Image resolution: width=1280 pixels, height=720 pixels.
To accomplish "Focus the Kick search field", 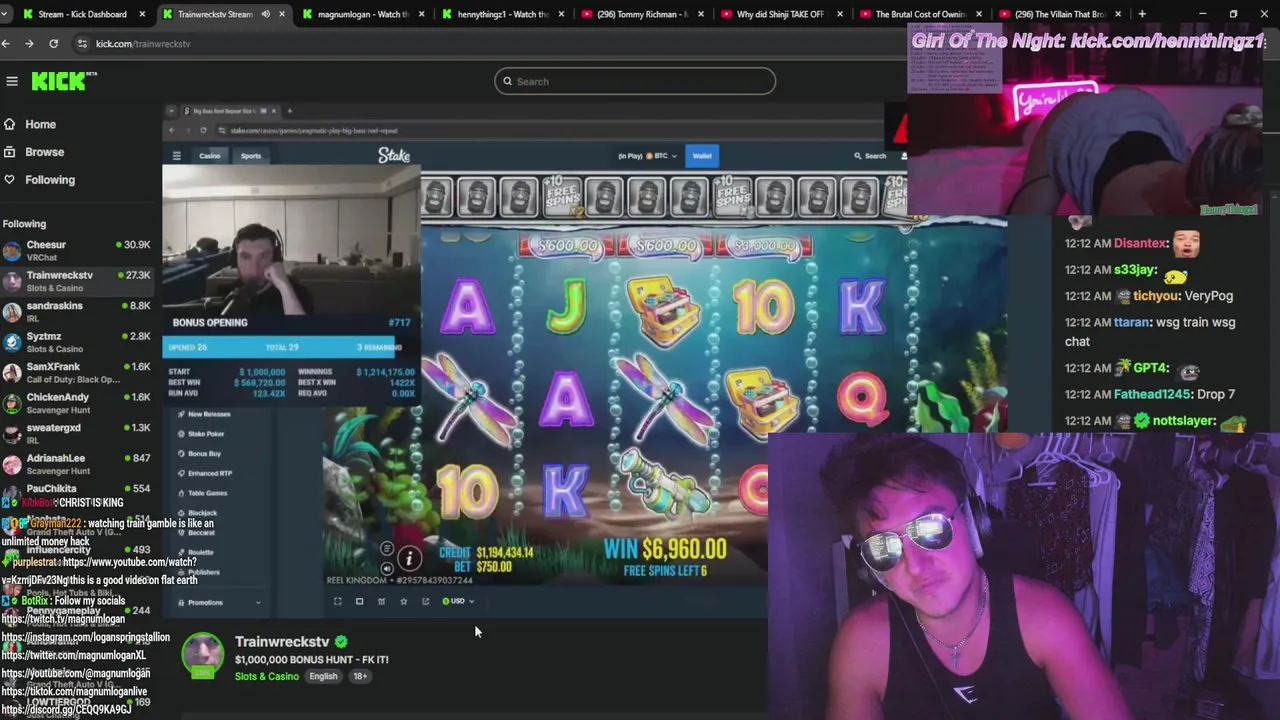I will [635, 82].
